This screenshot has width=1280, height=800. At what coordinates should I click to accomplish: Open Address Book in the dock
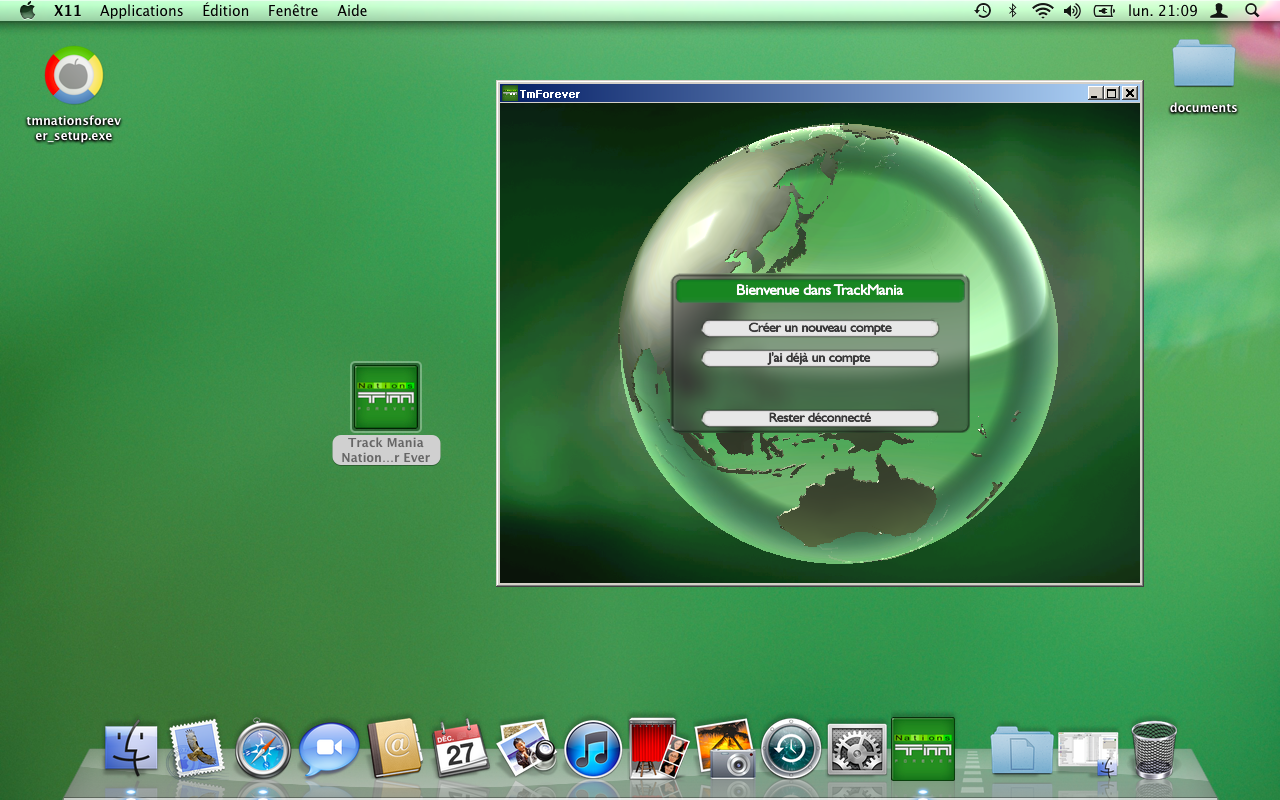click(x=395, y=749)
